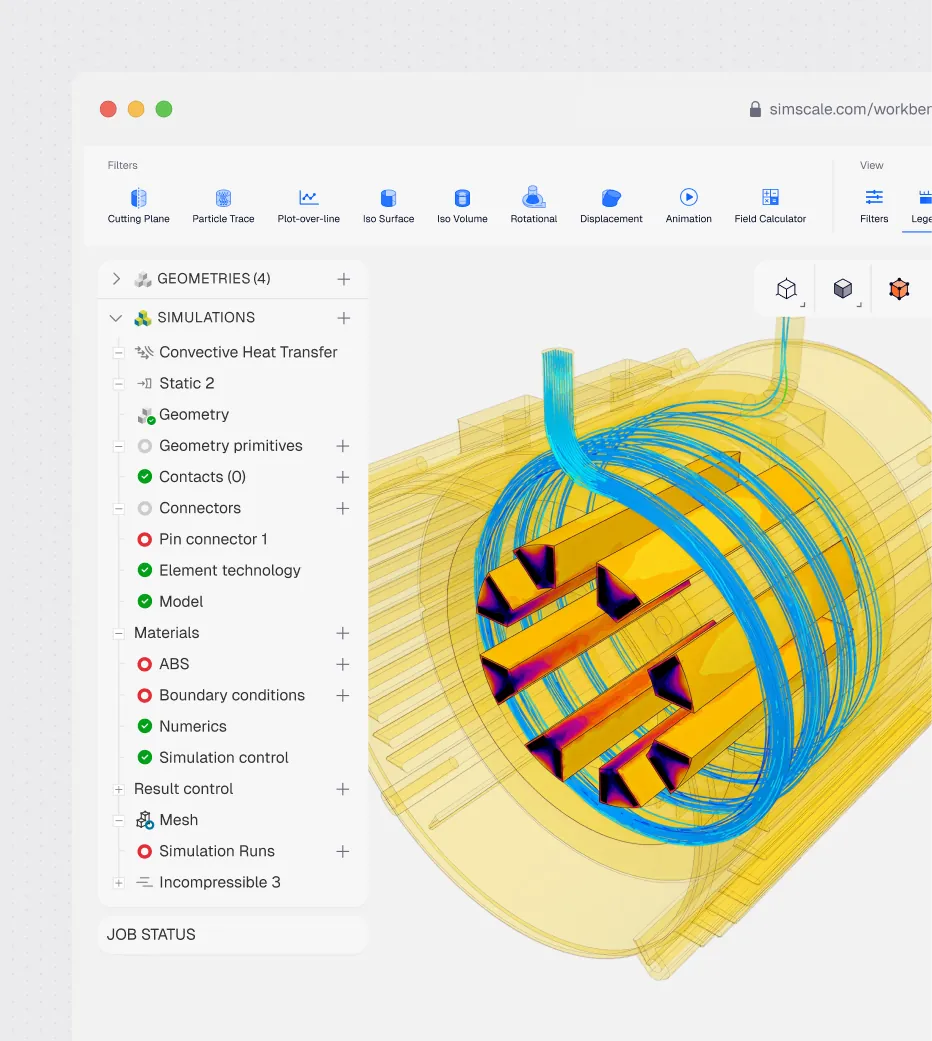This screenshot has height=1041, width=932.
Task: Select the Cutting Plane filter
Action: pos(138,206)
